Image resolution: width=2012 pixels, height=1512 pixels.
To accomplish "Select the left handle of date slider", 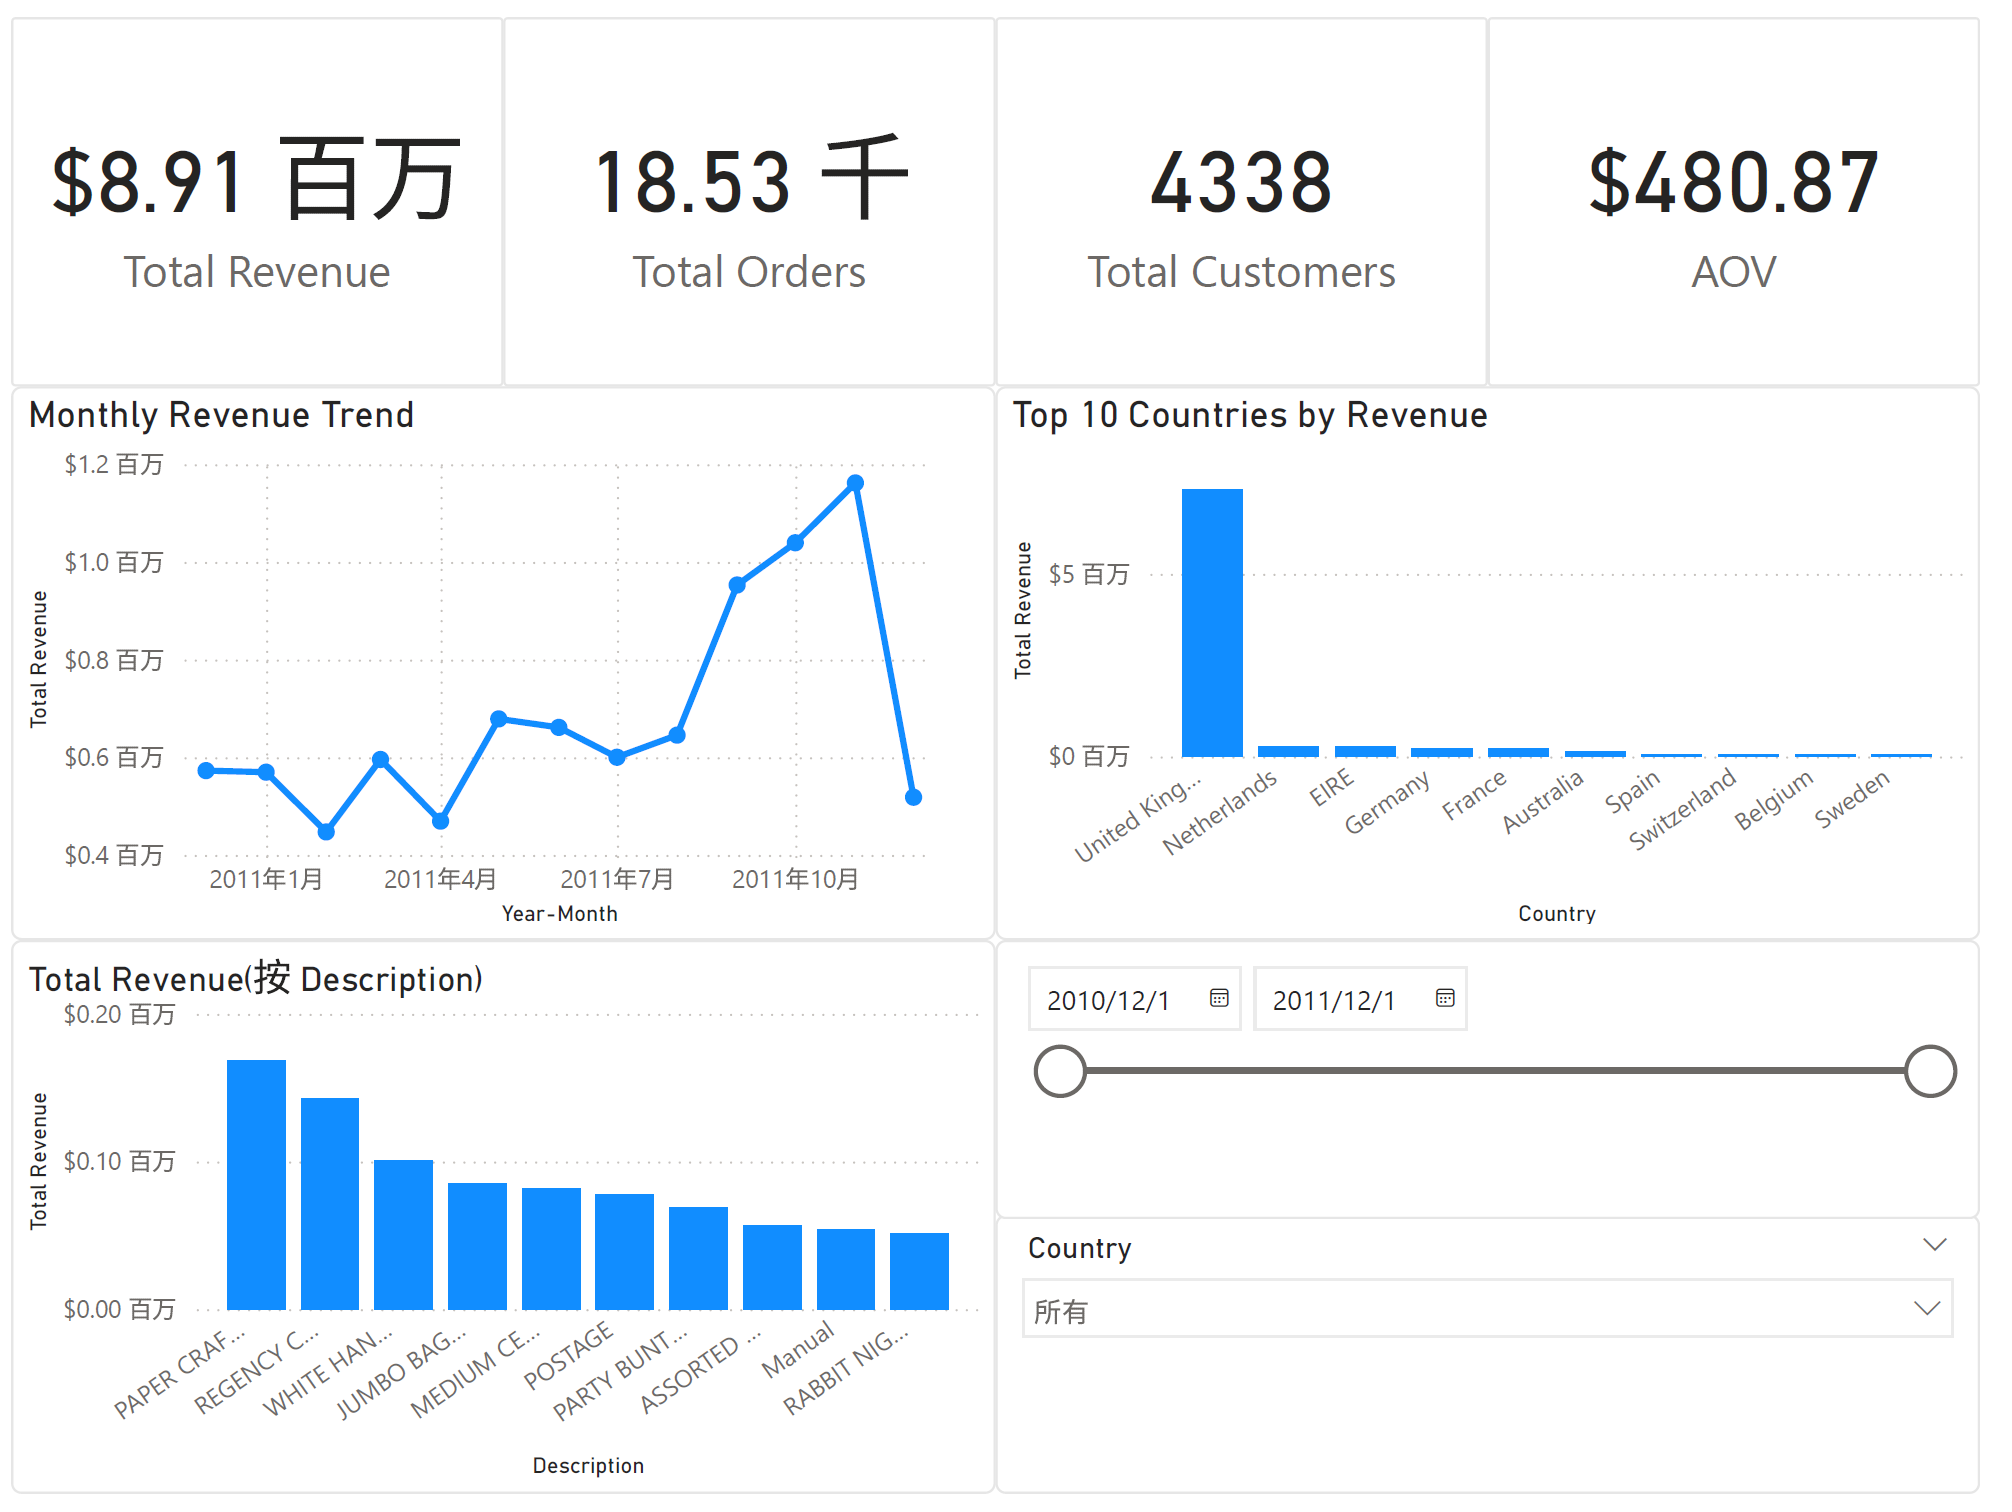I will [x=1060, y=1071].
